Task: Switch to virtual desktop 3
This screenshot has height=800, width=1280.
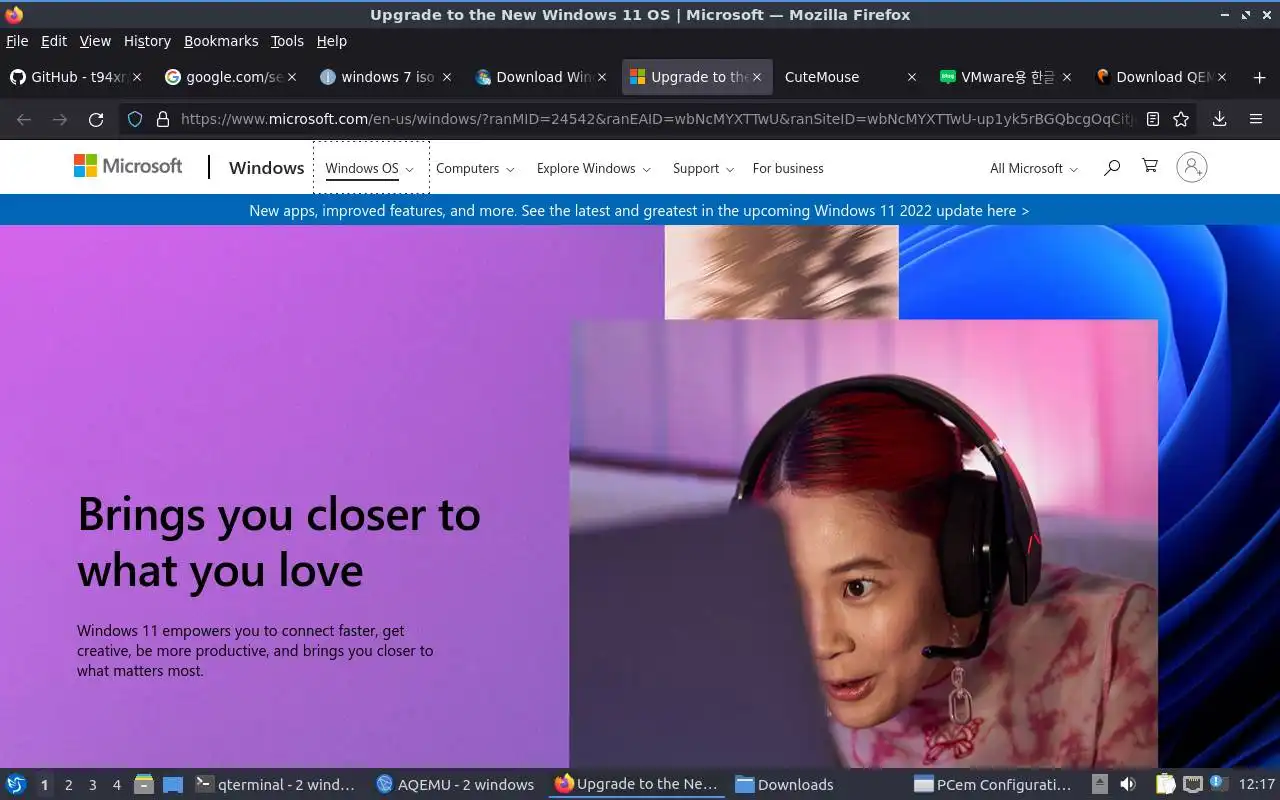Action: coord(93,785)
